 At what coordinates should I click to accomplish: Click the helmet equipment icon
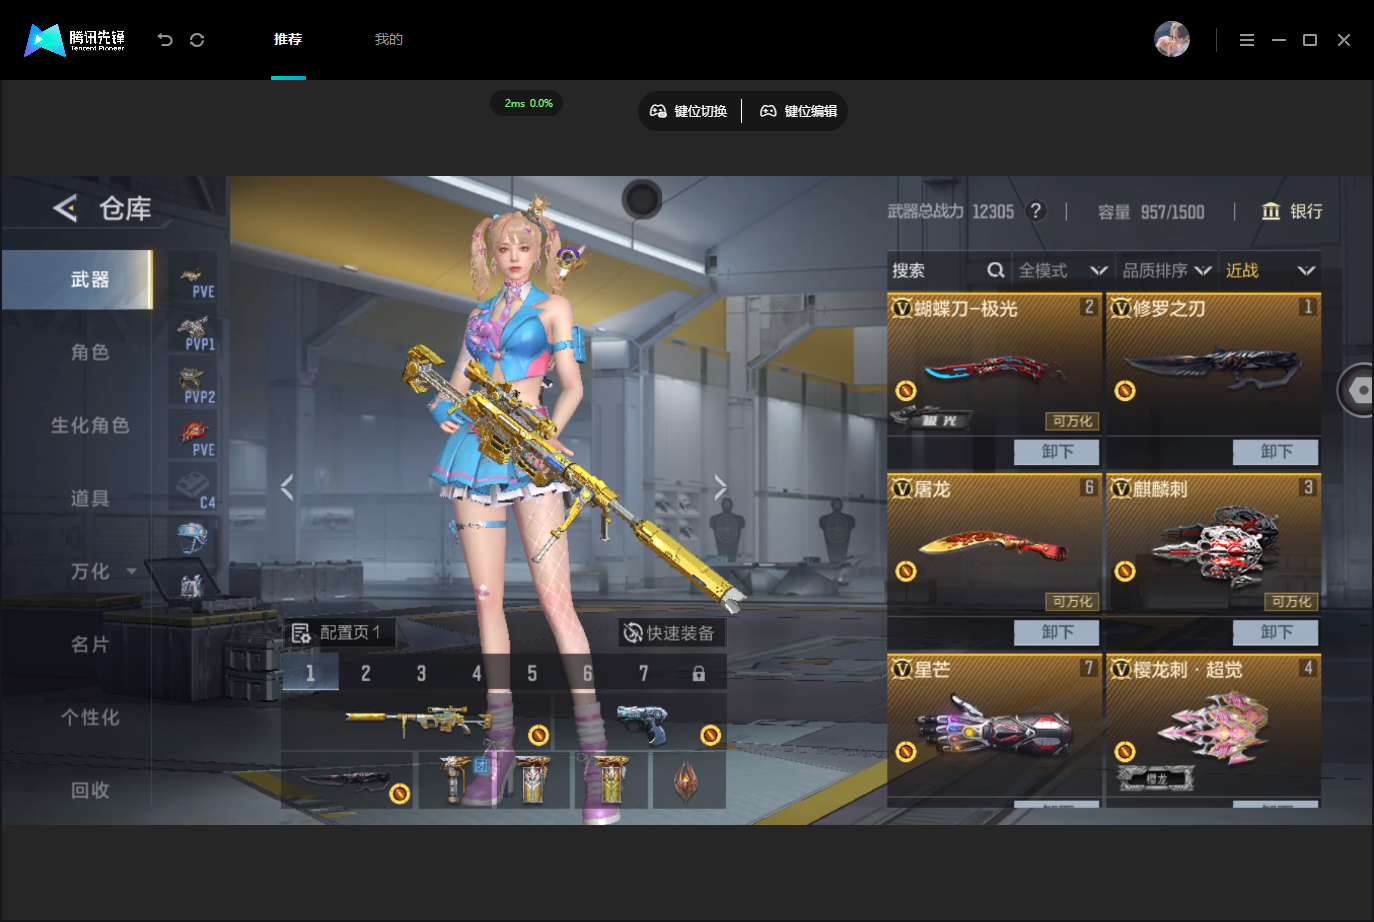coord(192,538)
